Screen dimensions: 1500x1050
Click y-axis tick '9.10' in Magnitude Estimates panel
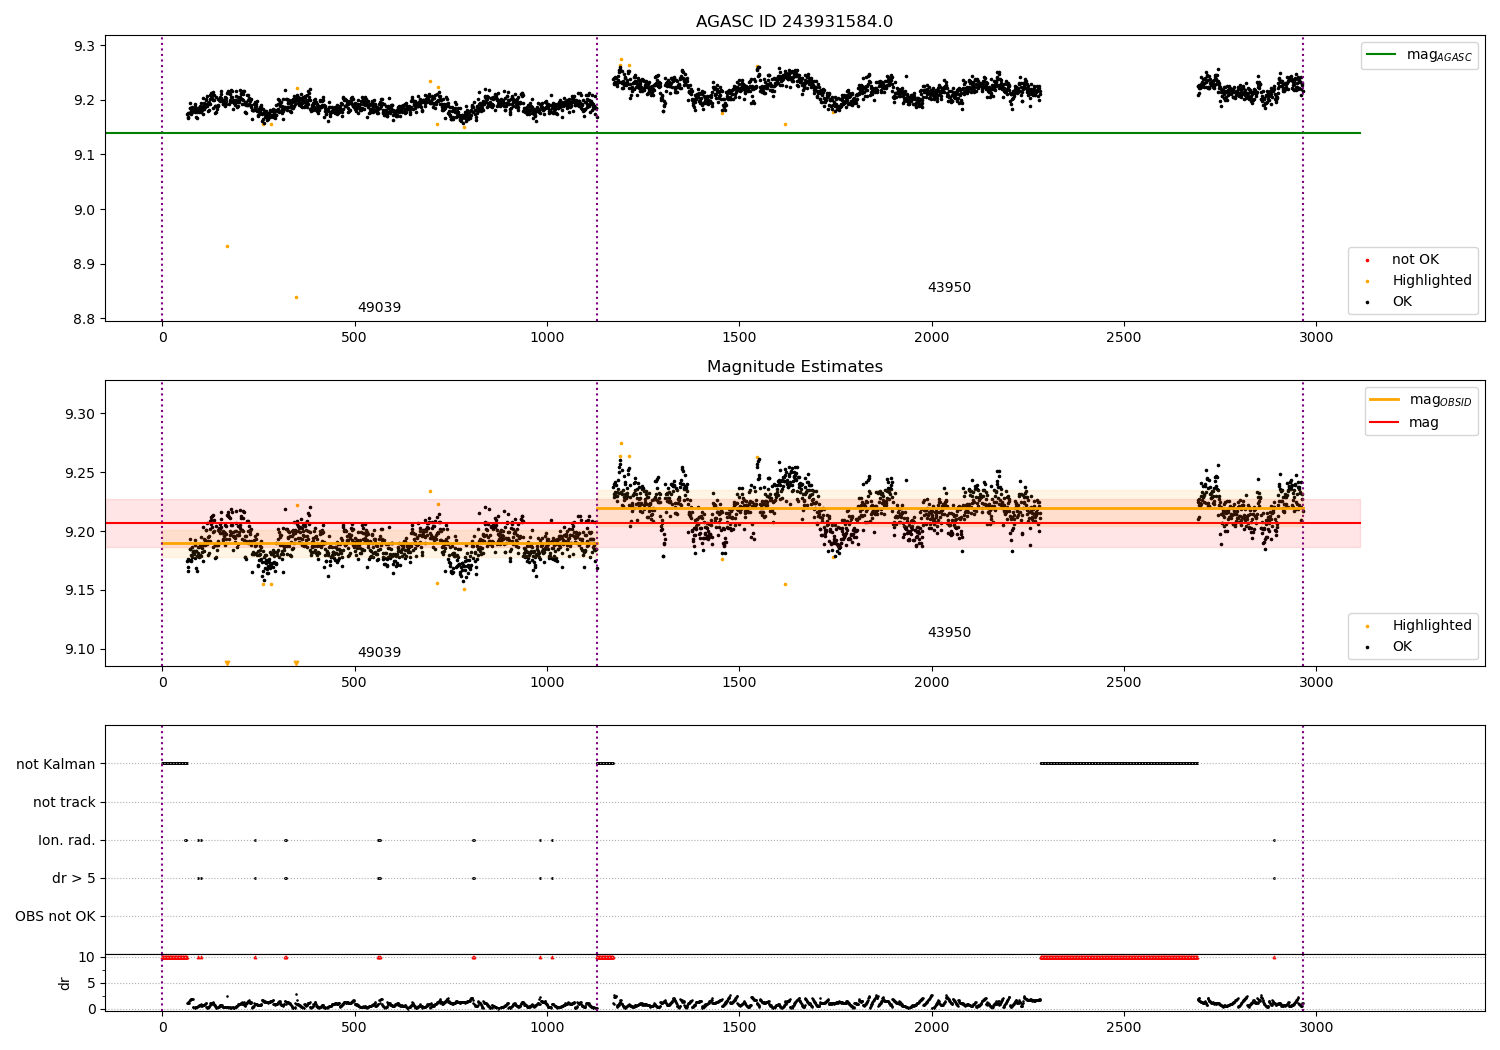tap(80, 650)
